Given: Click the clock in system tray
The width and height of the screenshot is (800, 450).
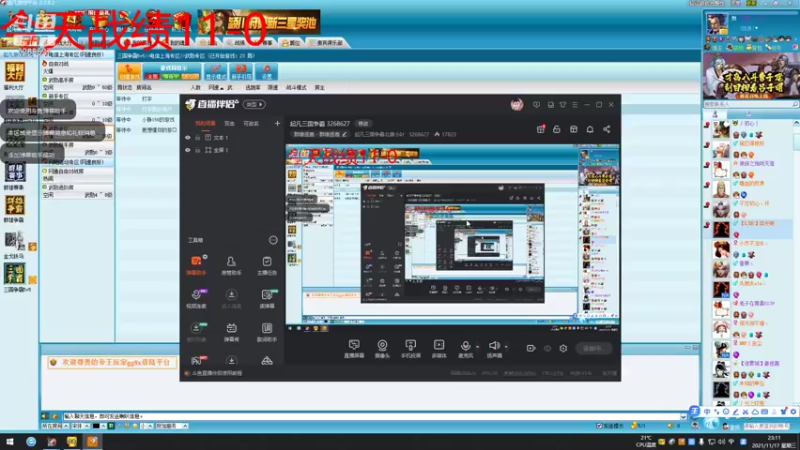Looking at the screenshot, I should [773, 441].
